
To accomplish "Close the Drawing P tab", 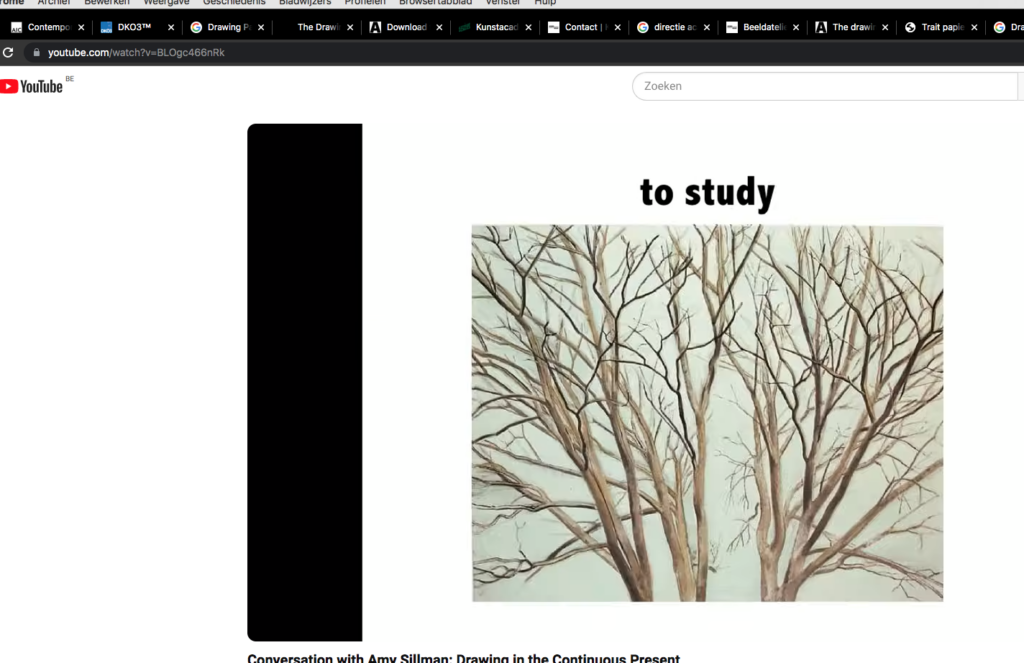I will pos(261,27).
